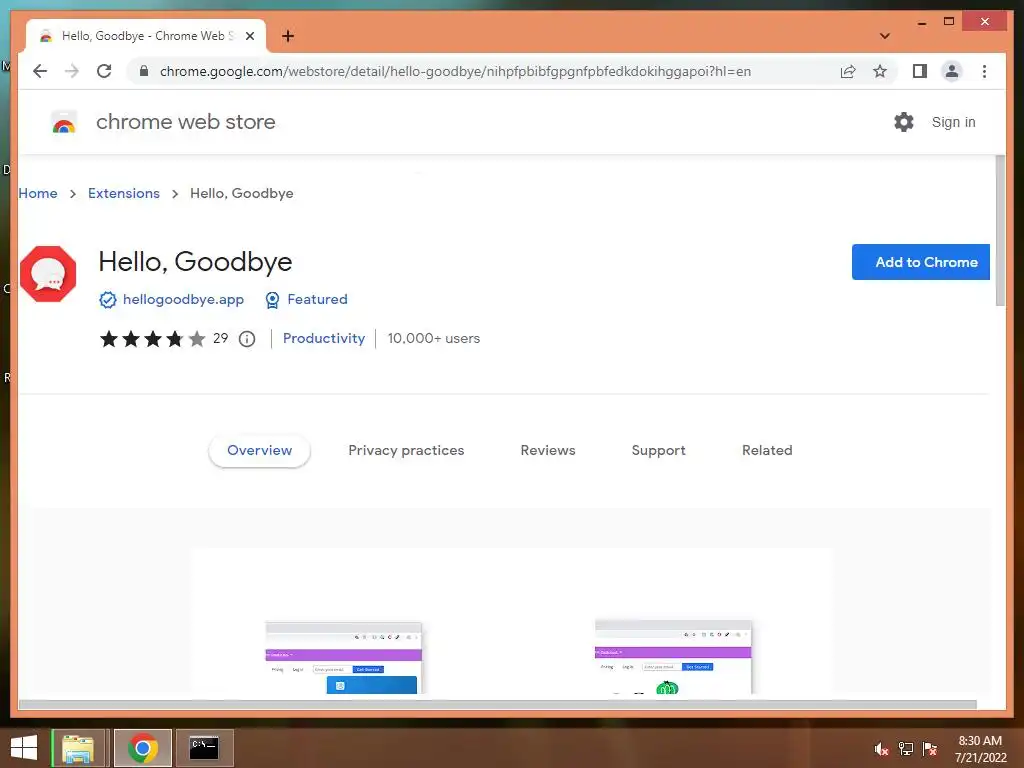
Task: Sign in to the web store
Action: (x=953, y=122)
